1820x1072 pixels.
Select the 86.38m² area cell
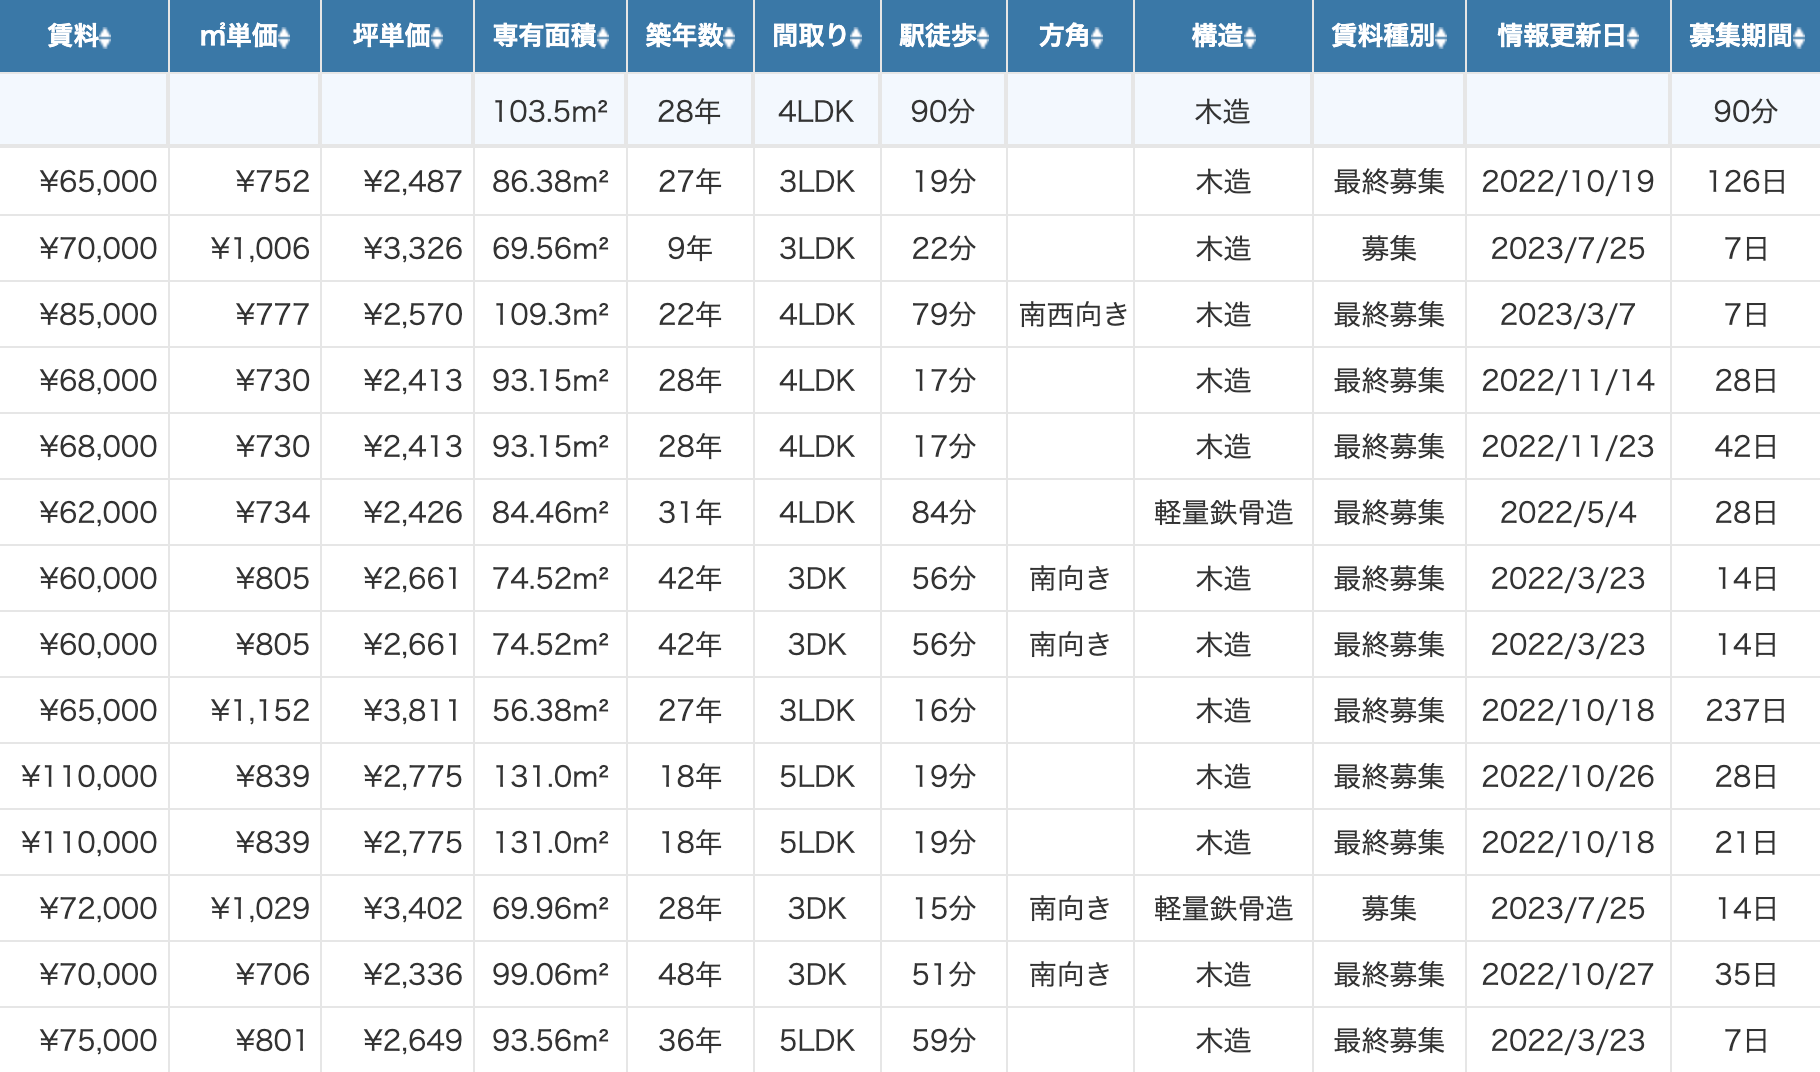tap(550, 182)
